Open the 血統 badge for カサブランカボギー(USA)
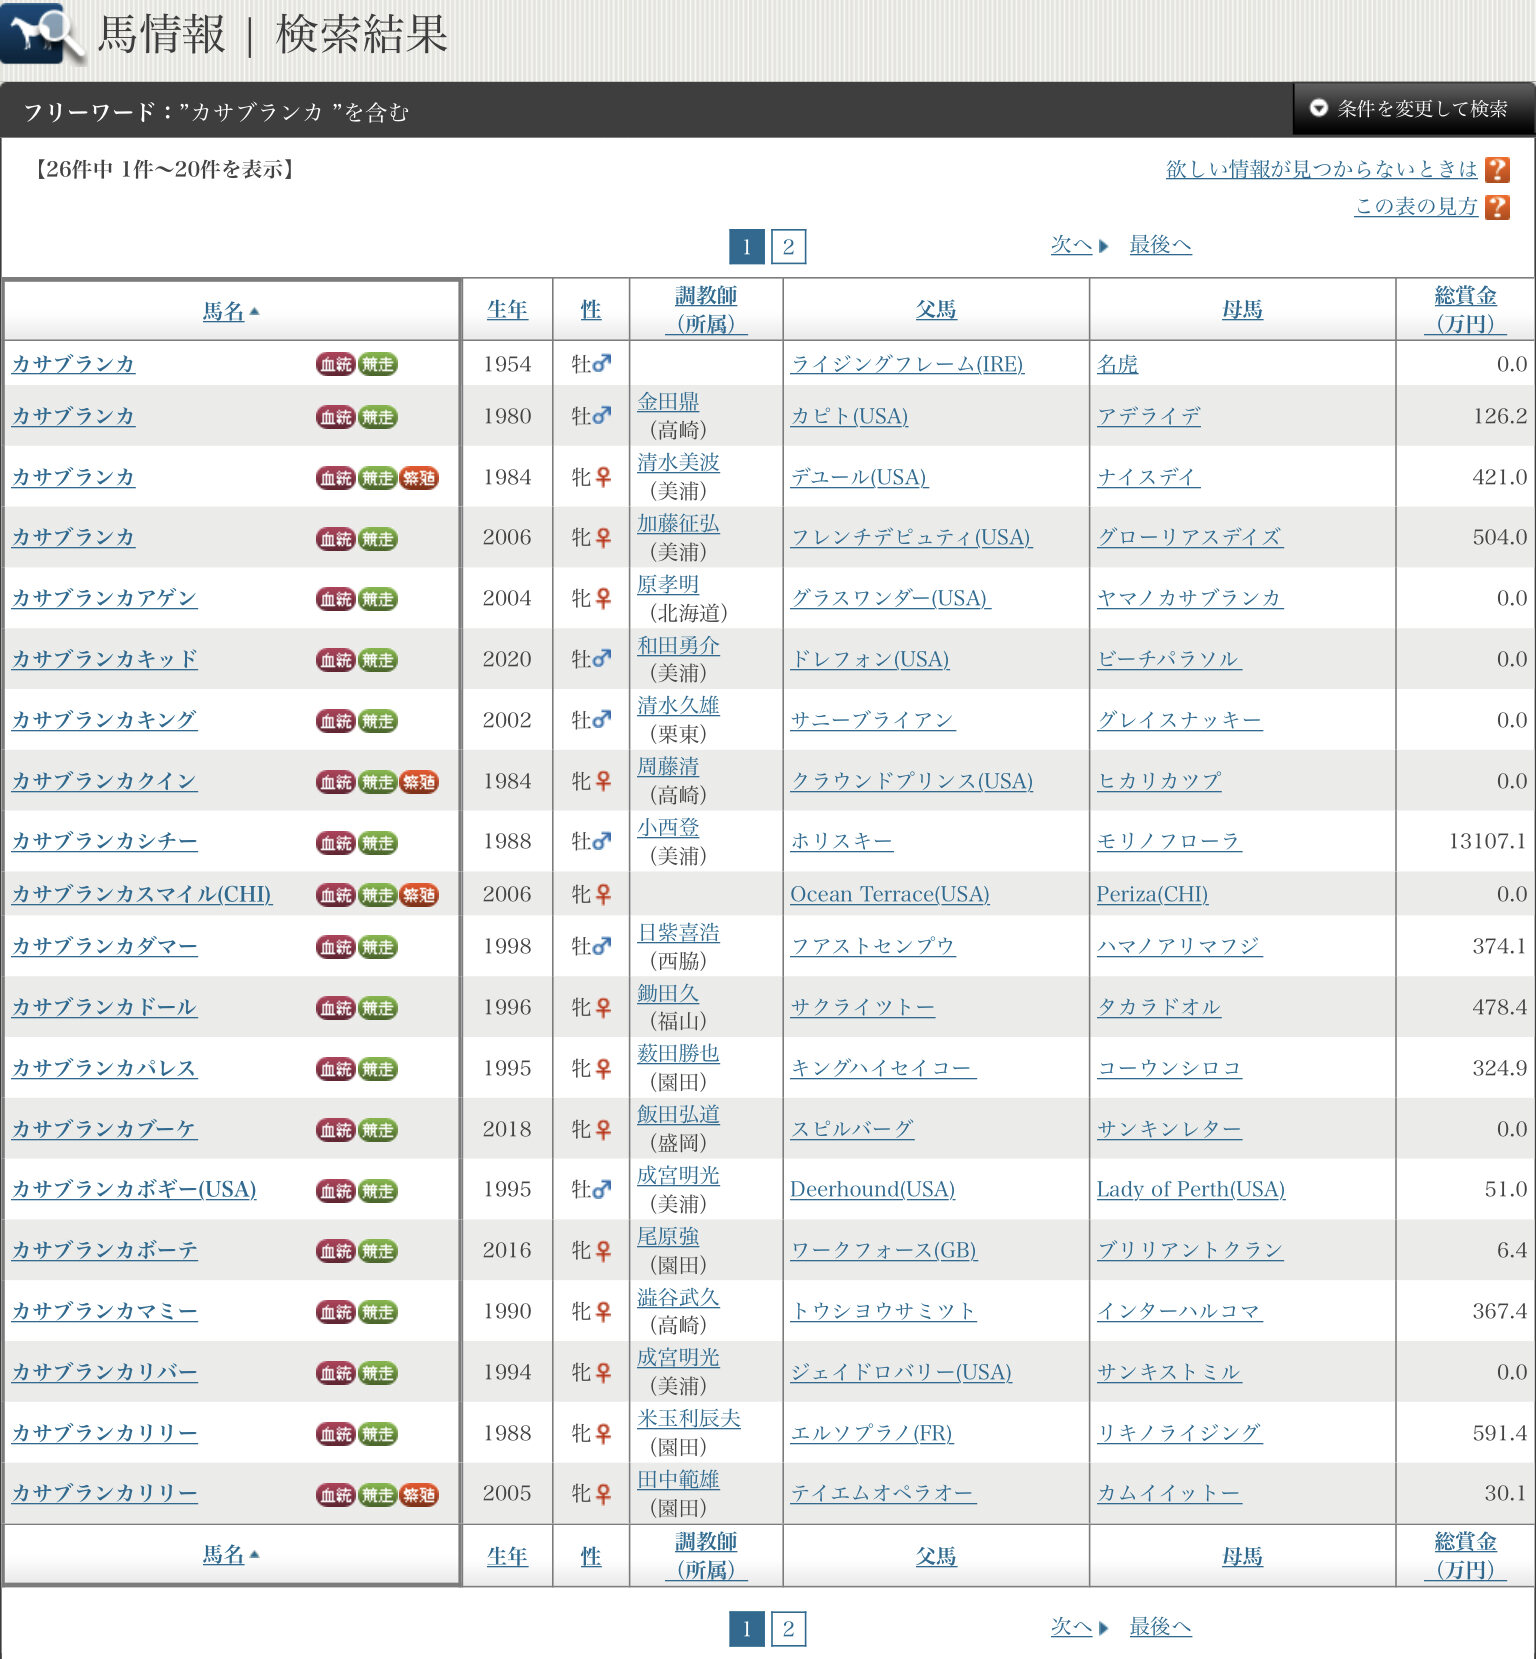This screenshot has width=1536, height=1659. click(335, 1191)
